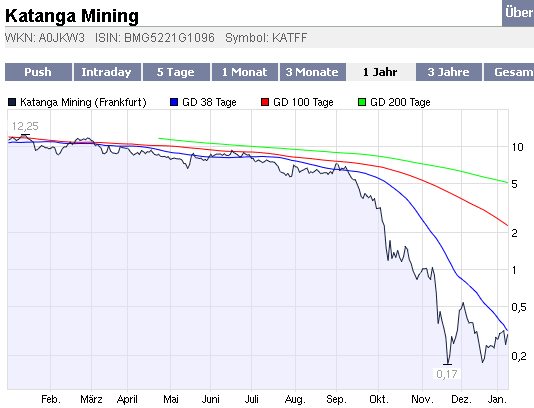This screenshot has height=408, width=534.
Task: Select the GD 100 Tage legend label
Action: coord(303,102)
